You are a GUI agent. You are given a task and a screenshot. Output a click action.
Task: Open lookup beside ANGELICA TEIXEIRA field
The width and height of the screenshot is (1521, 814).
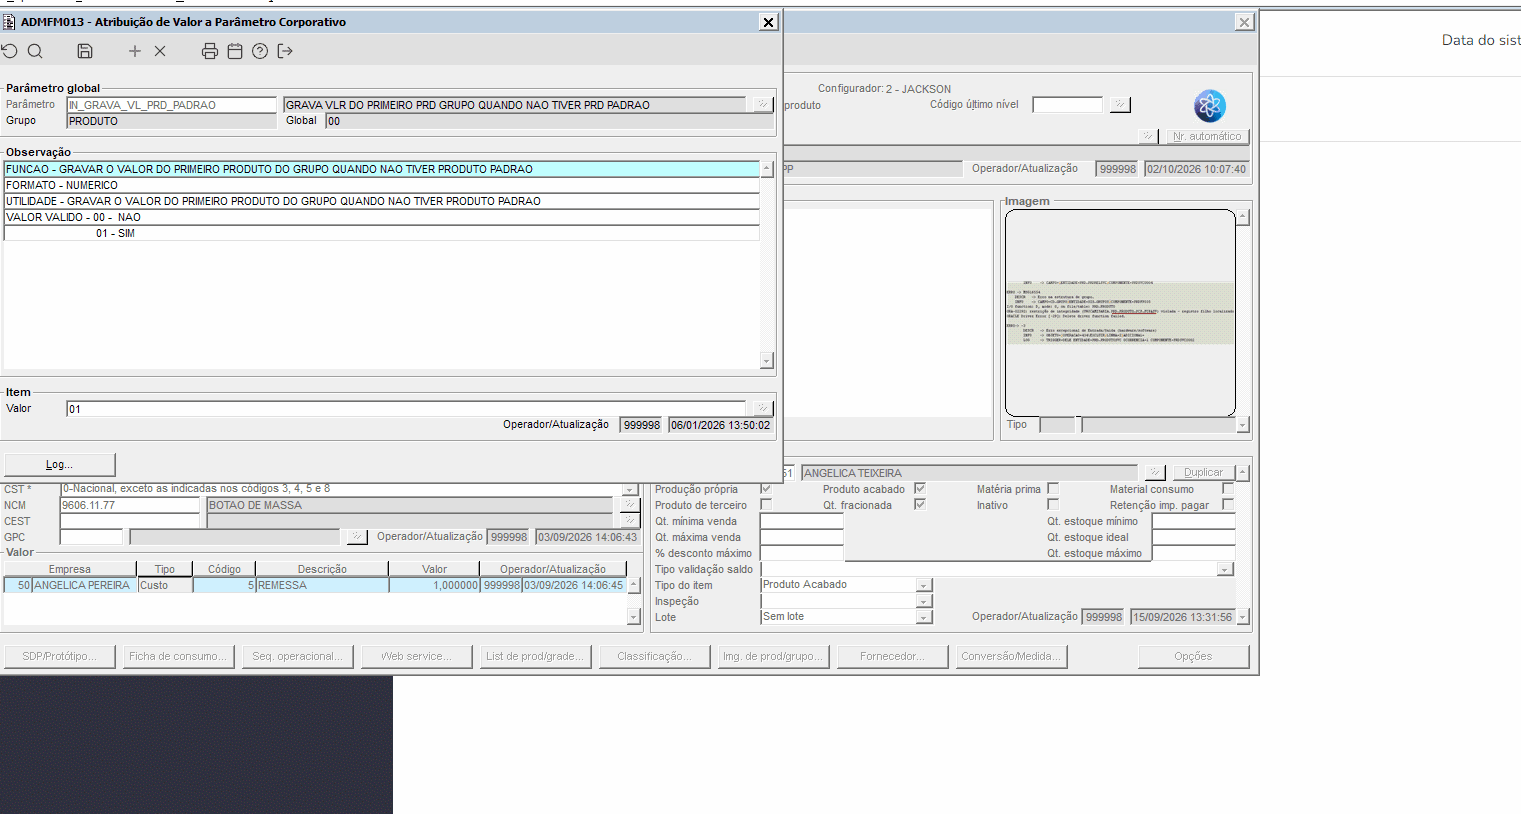[1155, 472]
